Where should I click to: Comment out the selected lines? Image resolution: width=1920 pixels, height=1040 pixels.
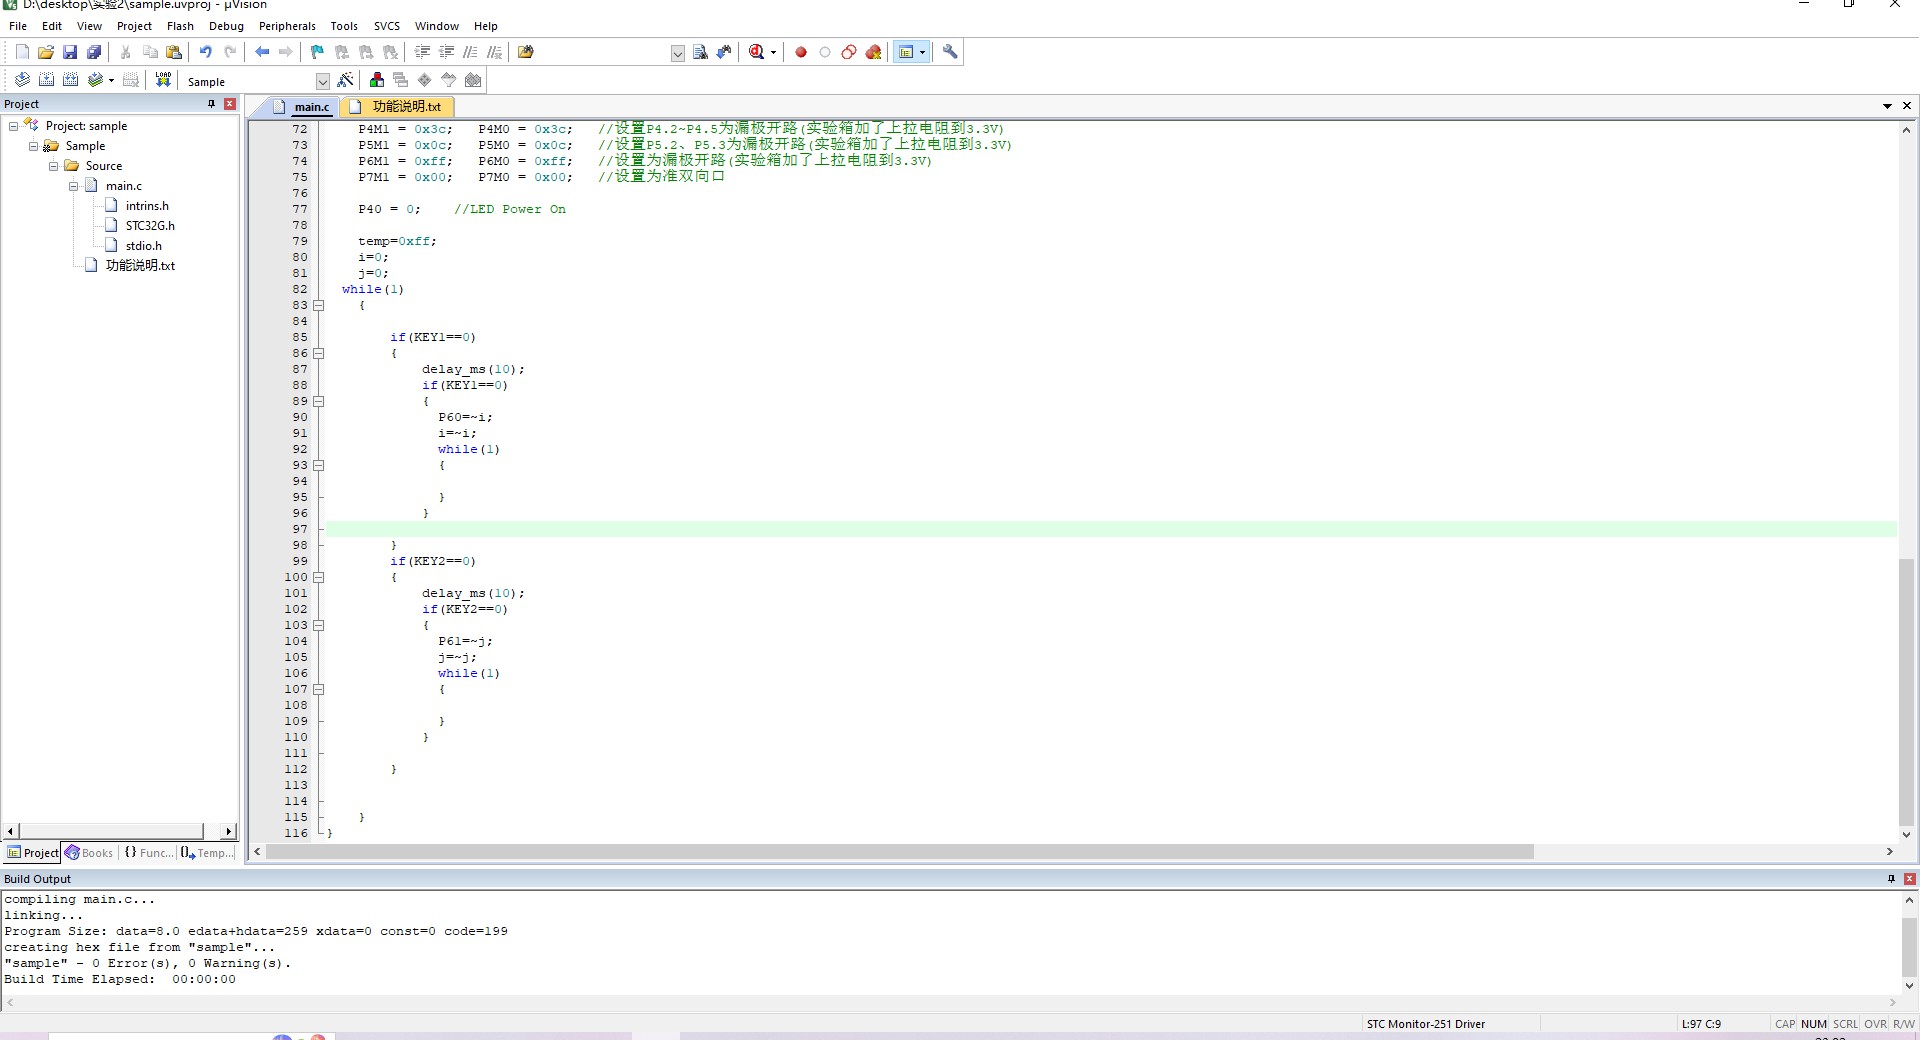[470, 52]
